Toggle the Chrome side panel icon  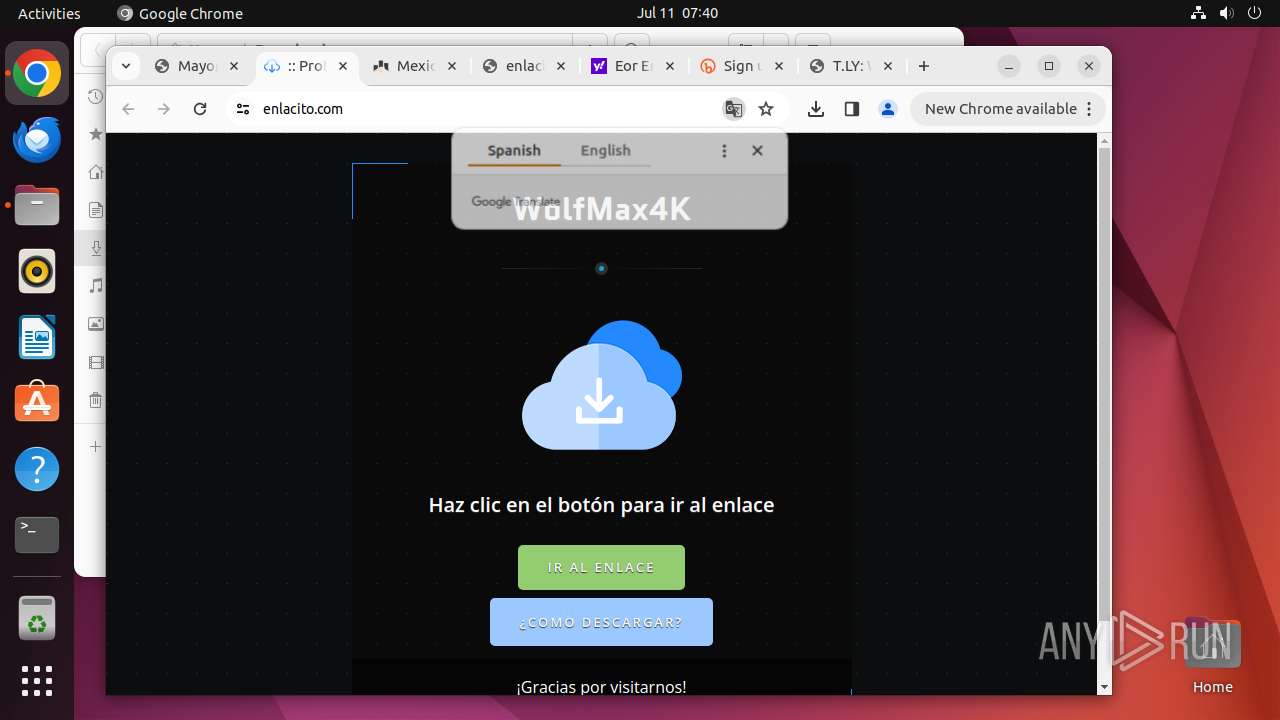pos(852,109)
